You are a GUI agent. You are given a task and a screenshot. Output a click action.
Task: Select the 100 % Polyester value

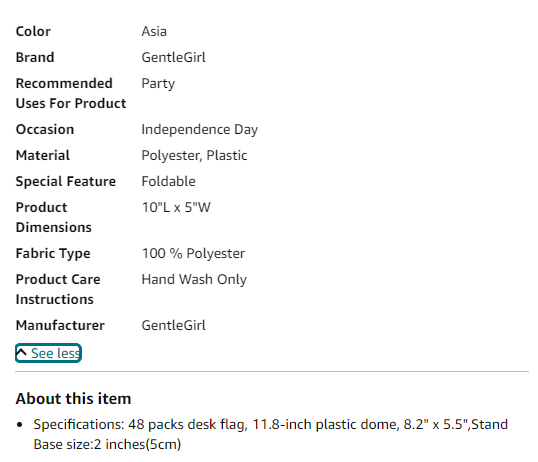coord(193,254)
